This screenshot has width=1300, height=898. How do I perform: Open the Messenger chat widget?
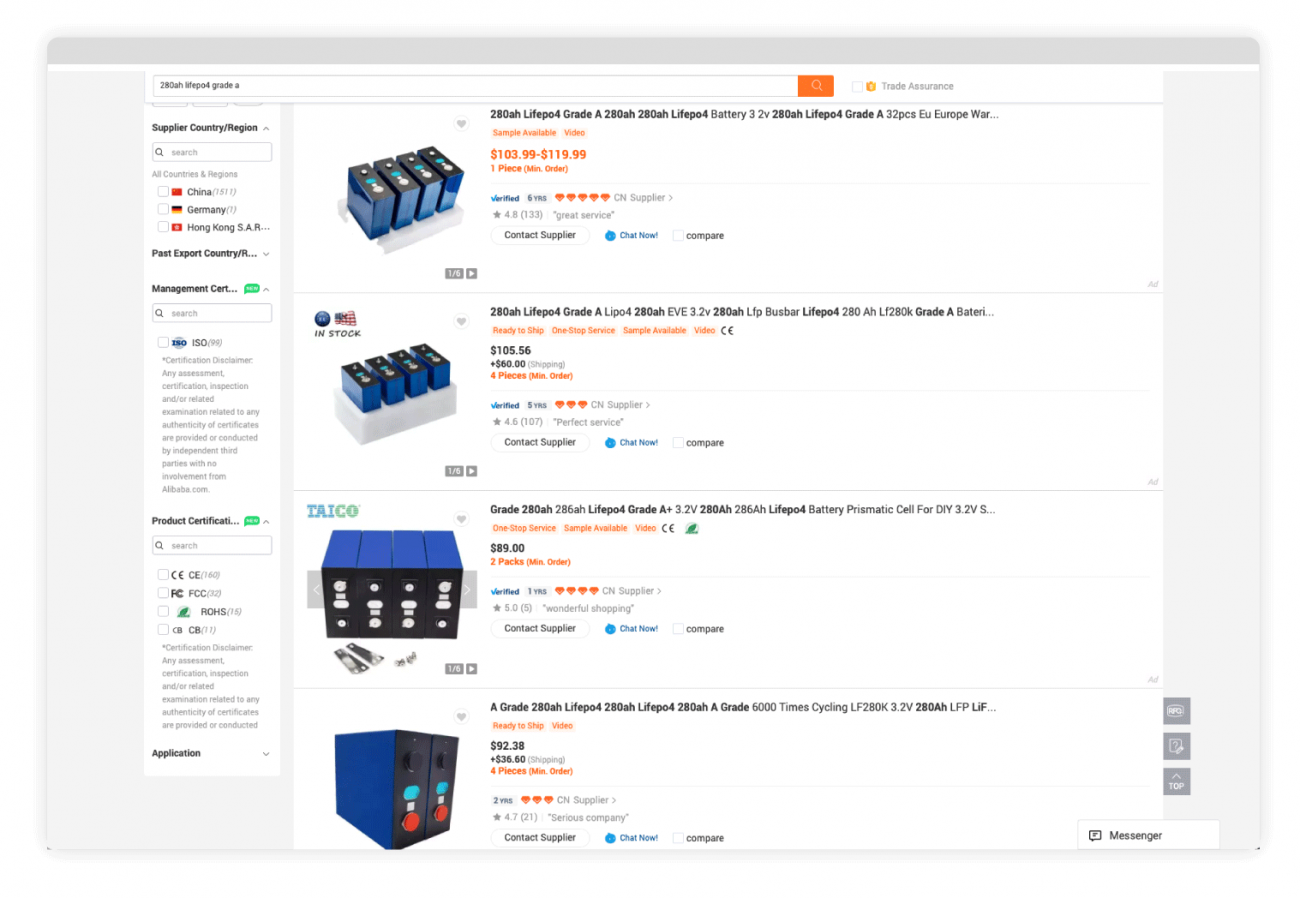point(1148,835)
